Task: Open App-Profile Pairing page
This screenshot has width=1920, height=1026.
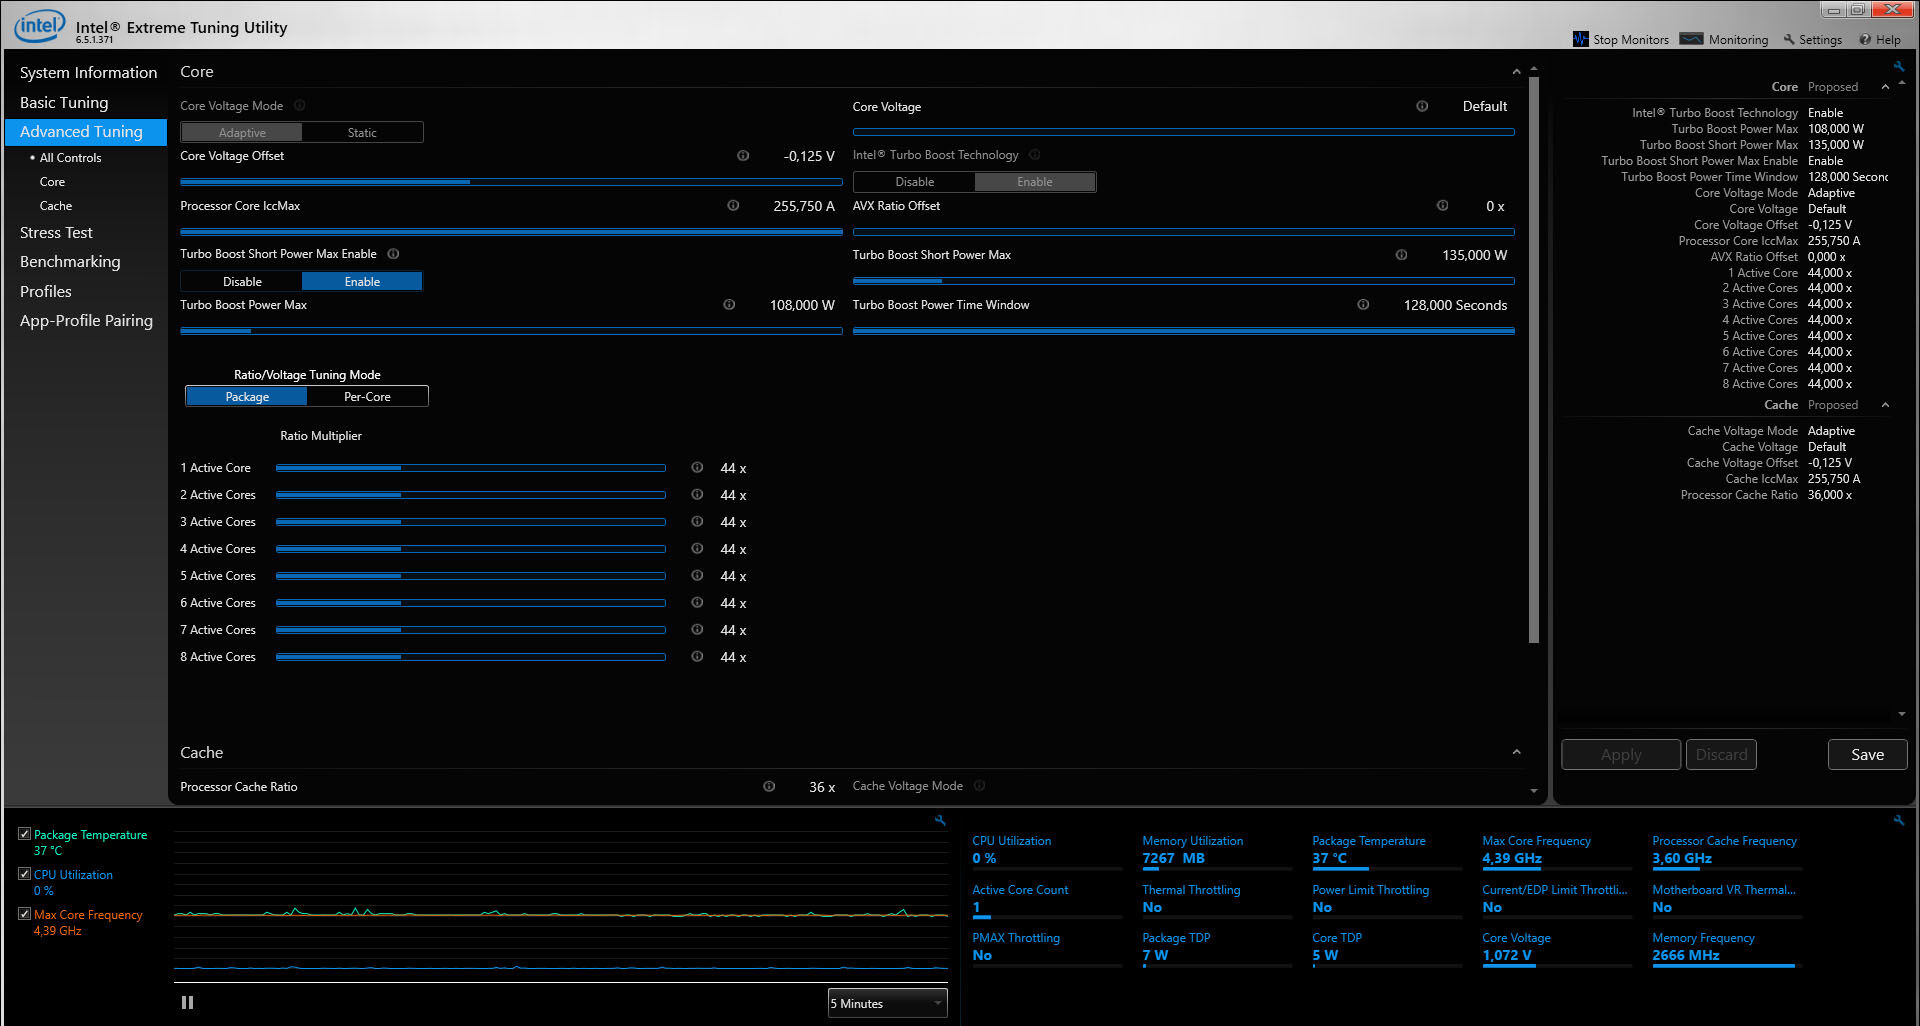Action: point(86,320)
